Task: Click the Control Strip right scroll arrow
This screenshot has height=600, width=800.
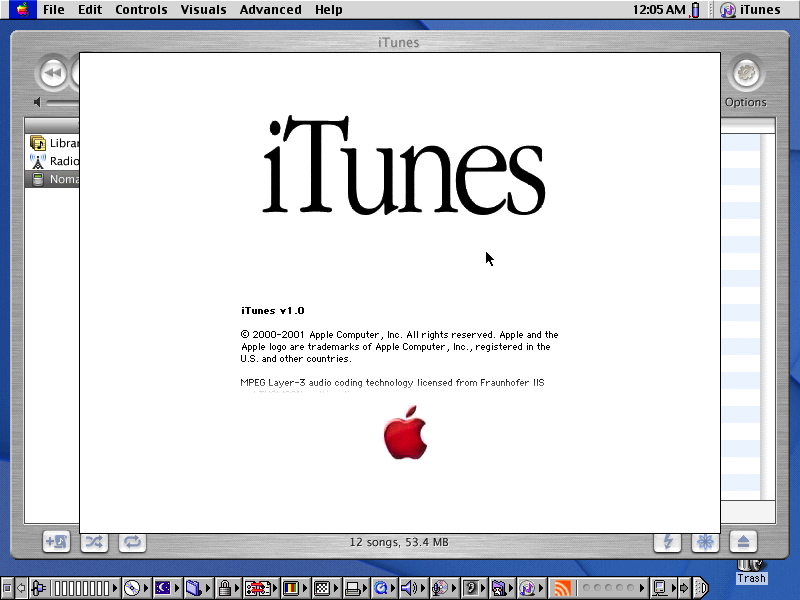Action: point(685,588)
